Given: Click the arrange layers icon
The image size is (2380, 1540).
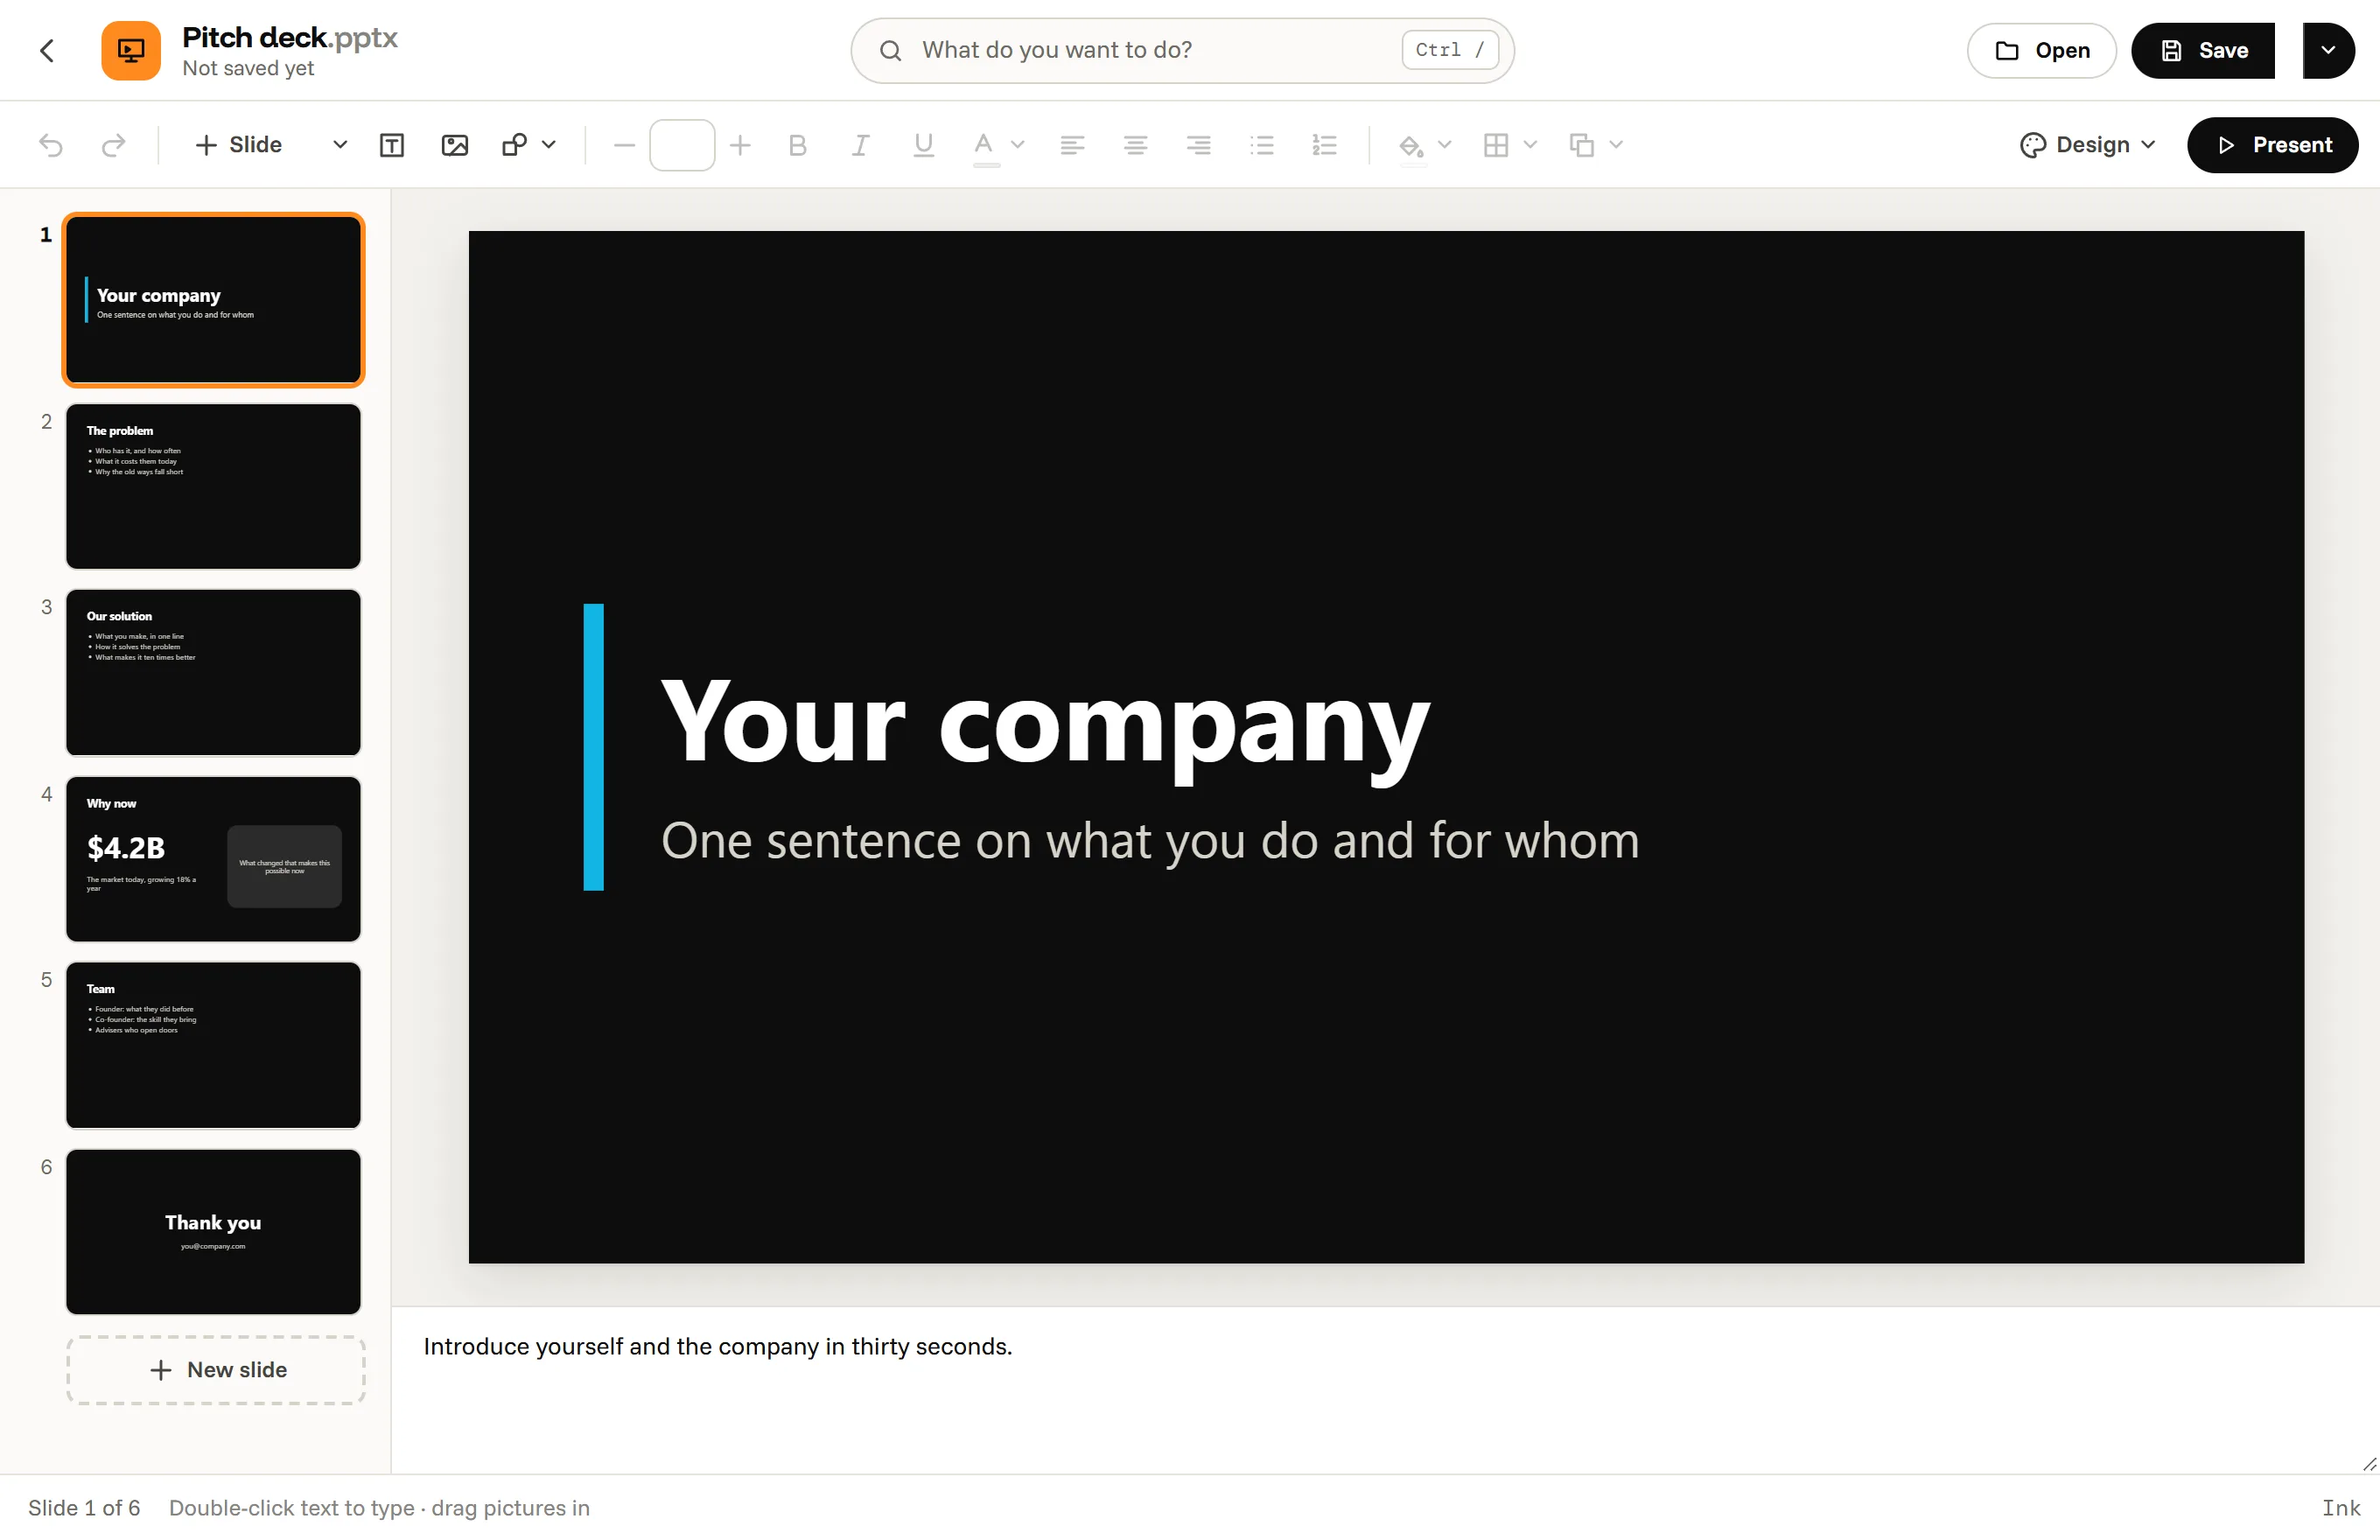Looking at the screenshot, I should tap(1582, 145).
